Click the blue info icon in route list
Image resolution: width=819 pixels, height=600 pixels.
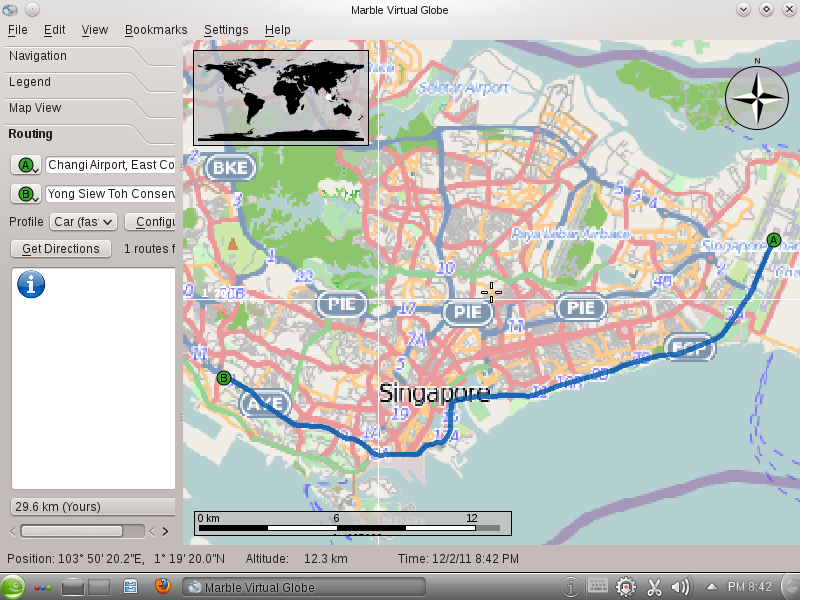(31, 284)
